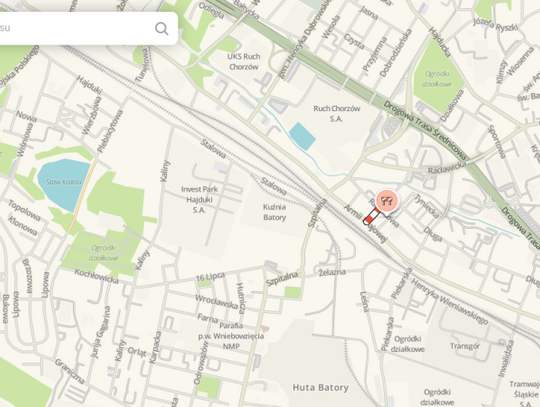This screenshot has width=540, height=407.
Task: Click the Staw Kalina pond label
Action: click(64, 182)
